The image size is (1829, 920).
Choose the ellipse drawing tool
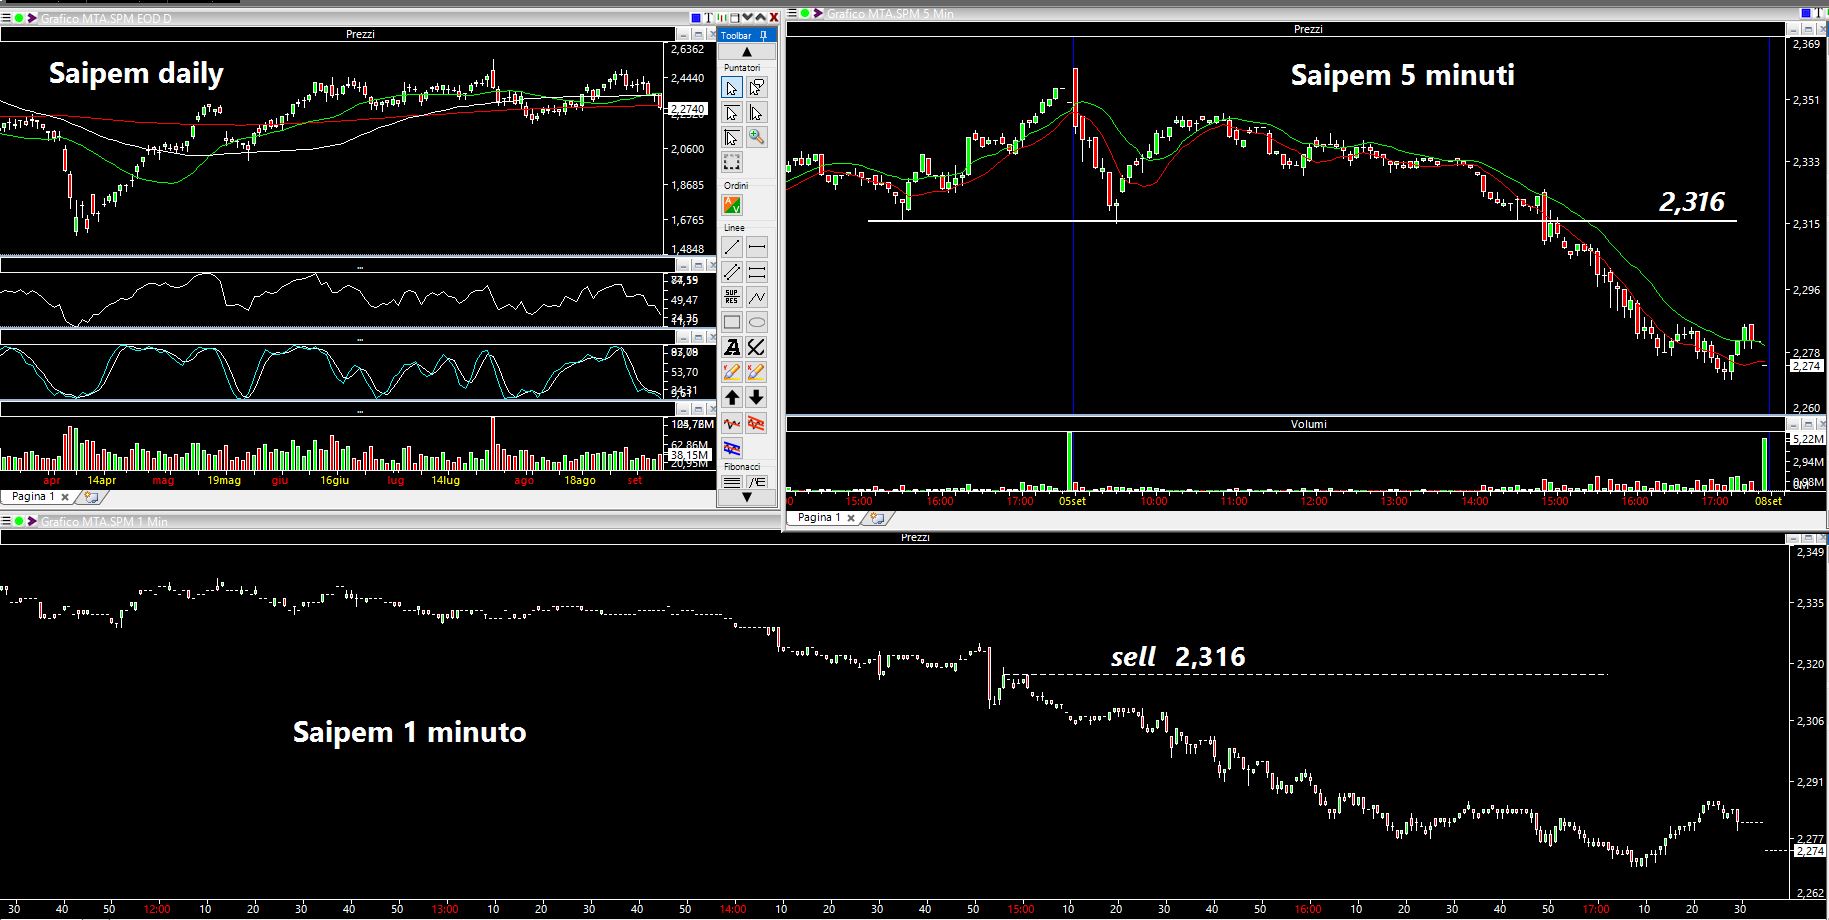[x=757, y=322]
